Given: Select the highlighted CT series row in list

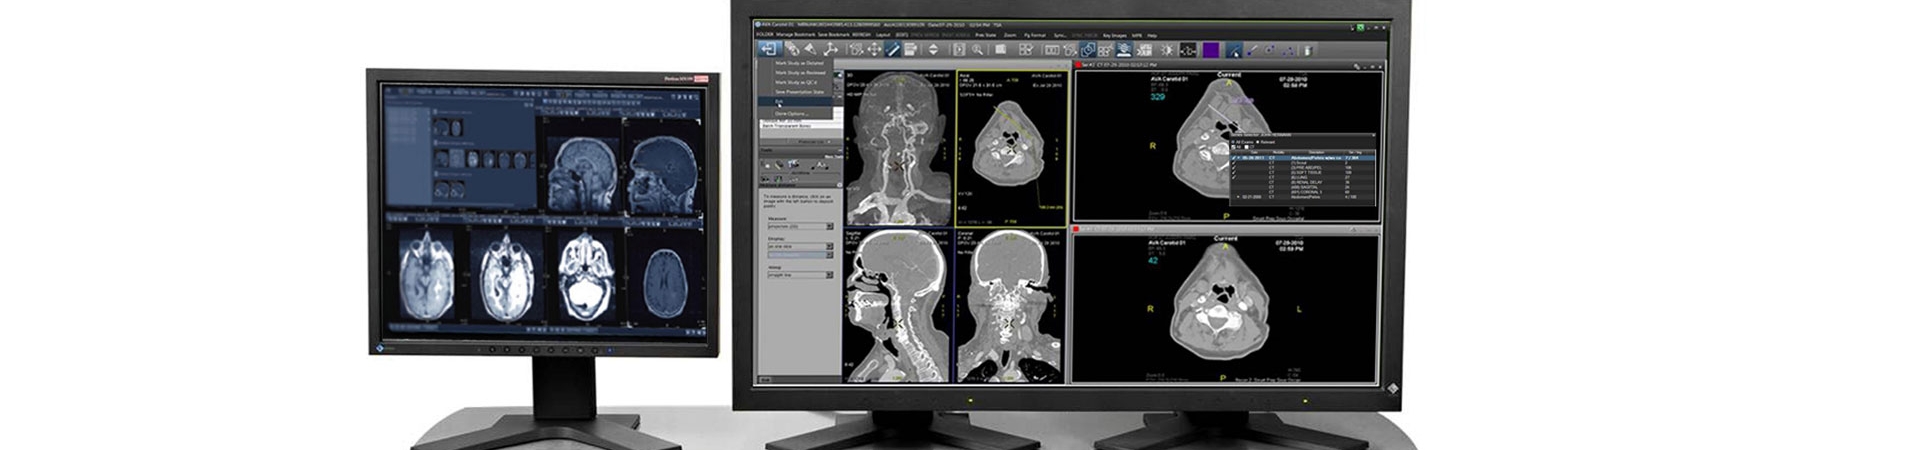Looking at the screenshot, I should click(x=1303, y=158).
